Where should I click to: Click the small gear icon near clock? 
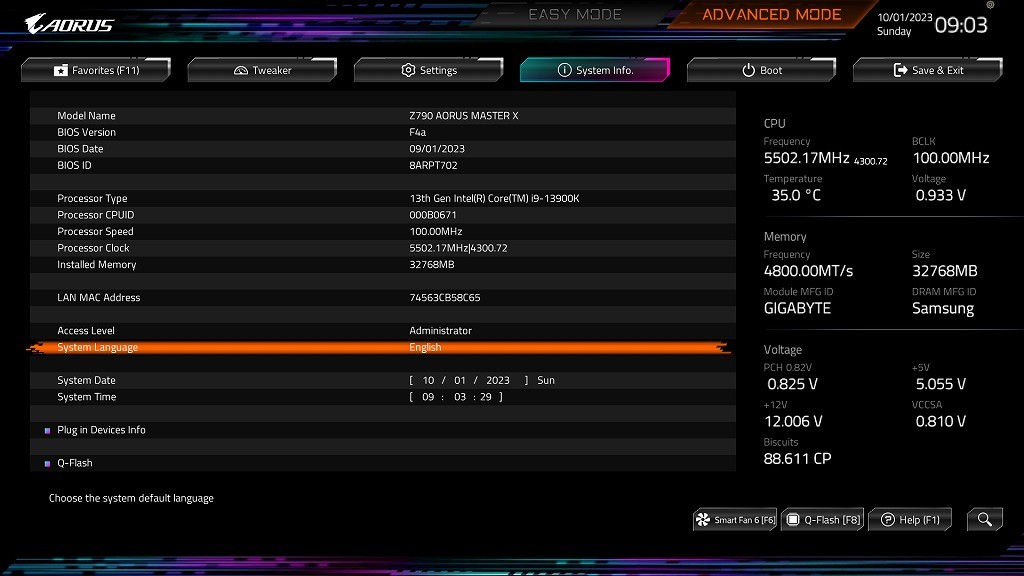[x=990, y=5]
